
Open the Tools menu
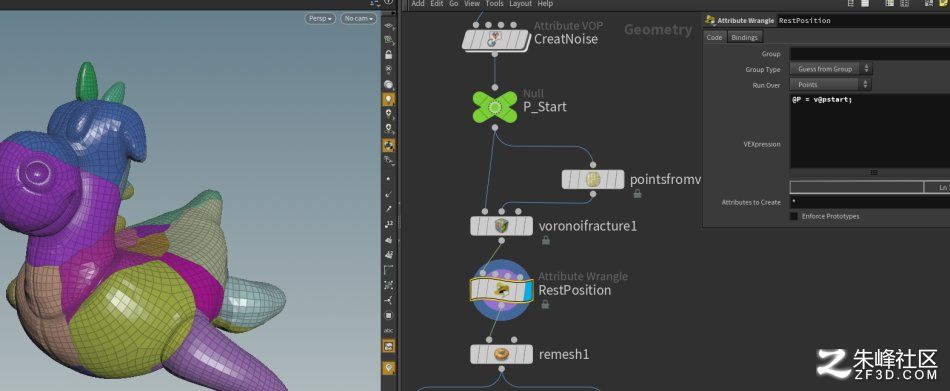pos(494,4)
